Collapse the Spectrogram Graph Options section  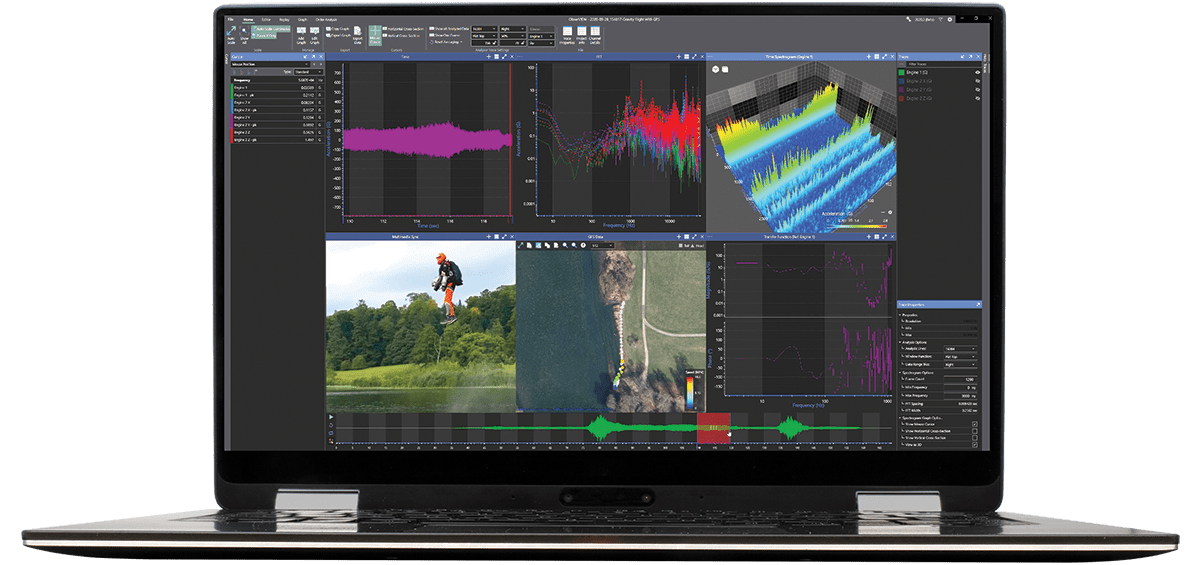click(900, 418)
